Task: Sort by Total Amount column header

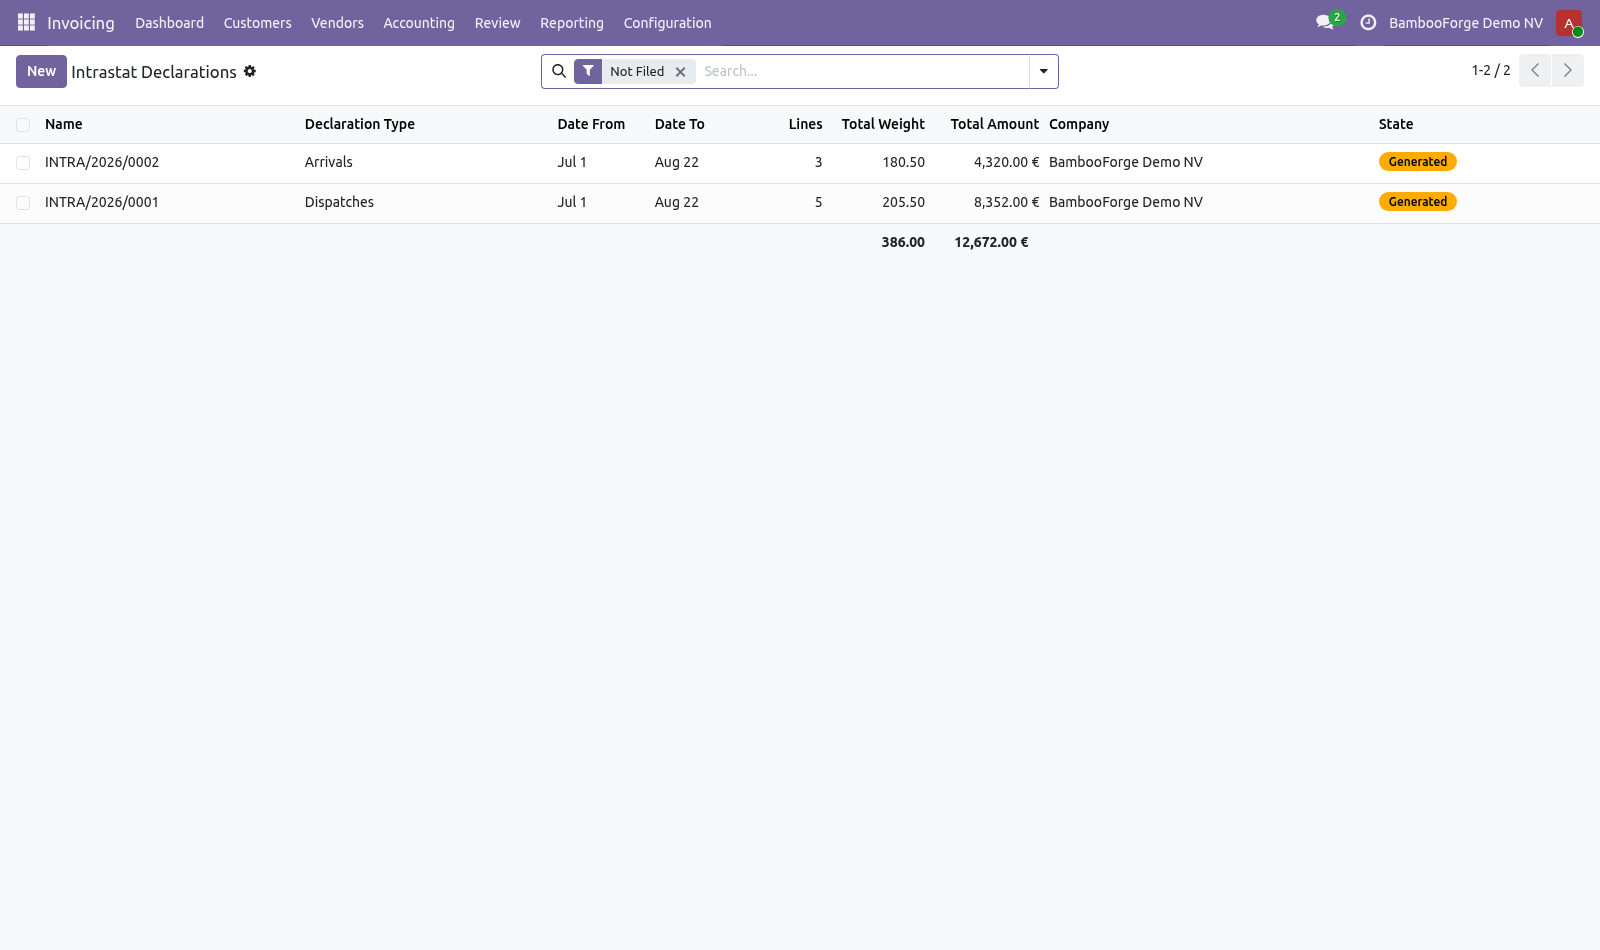Action: 995,124
